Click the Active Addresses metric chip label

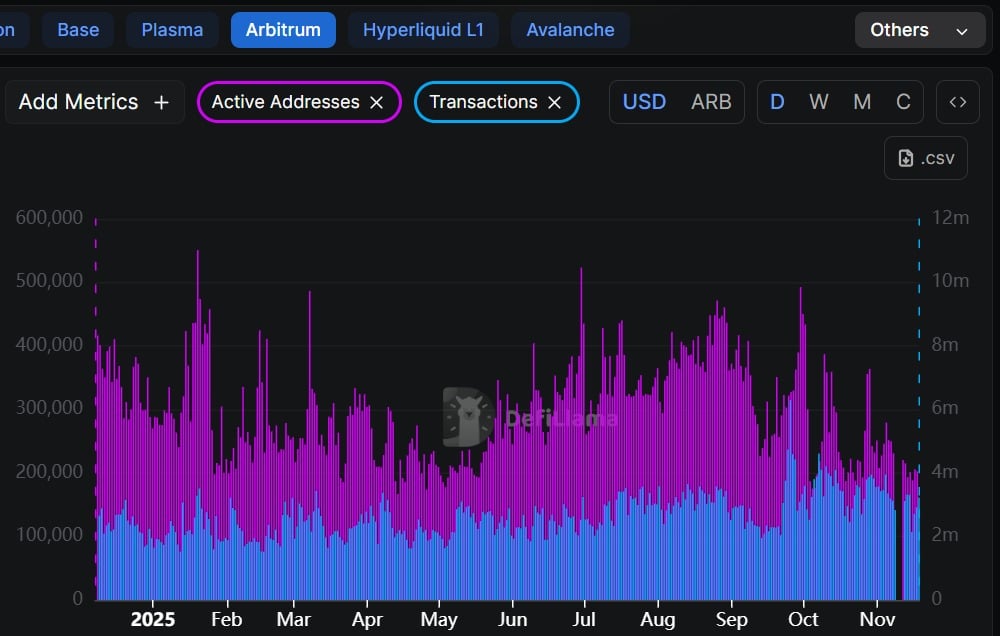[286, 102]
